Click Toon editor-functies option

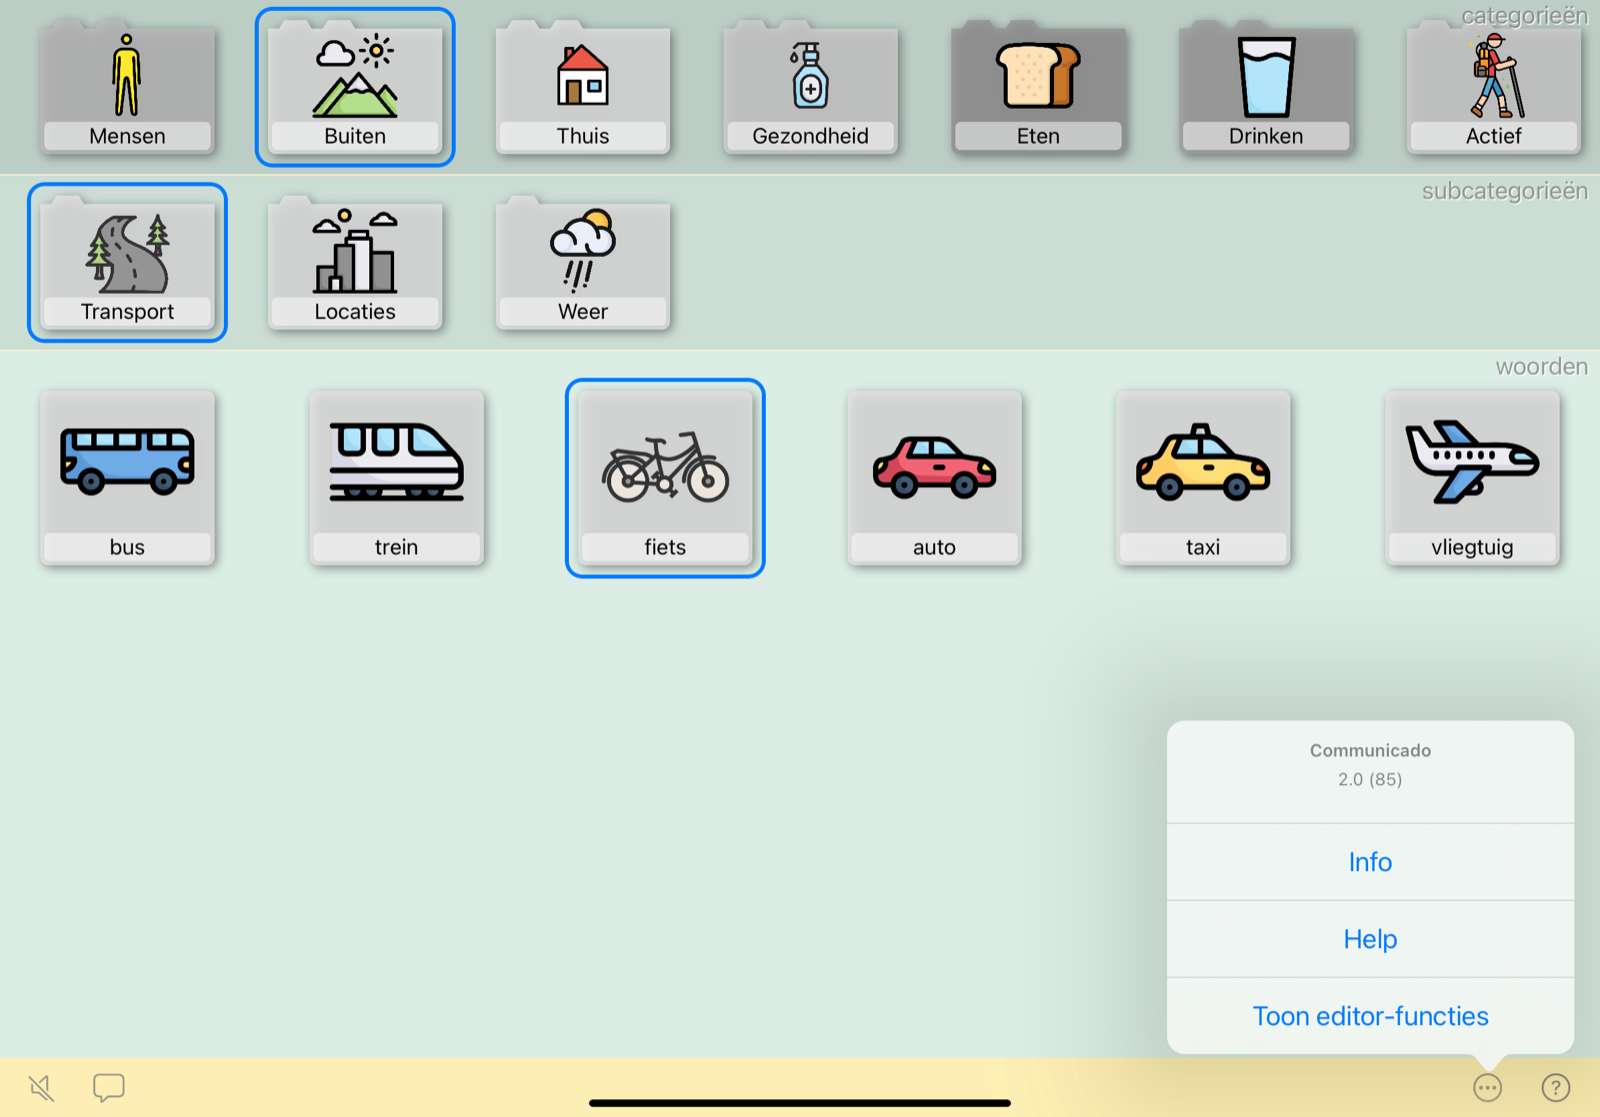[1370, 1016]
